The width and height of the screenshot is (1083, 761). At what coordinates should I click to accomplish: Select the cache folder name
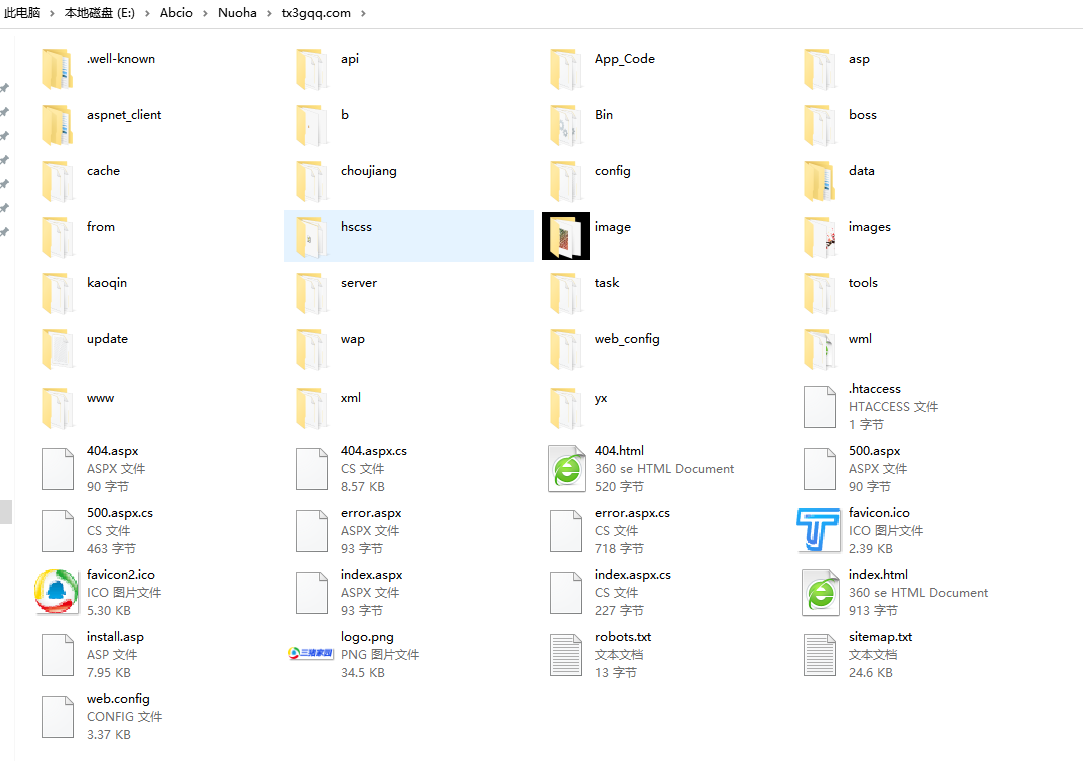click(x=104, y=171)
